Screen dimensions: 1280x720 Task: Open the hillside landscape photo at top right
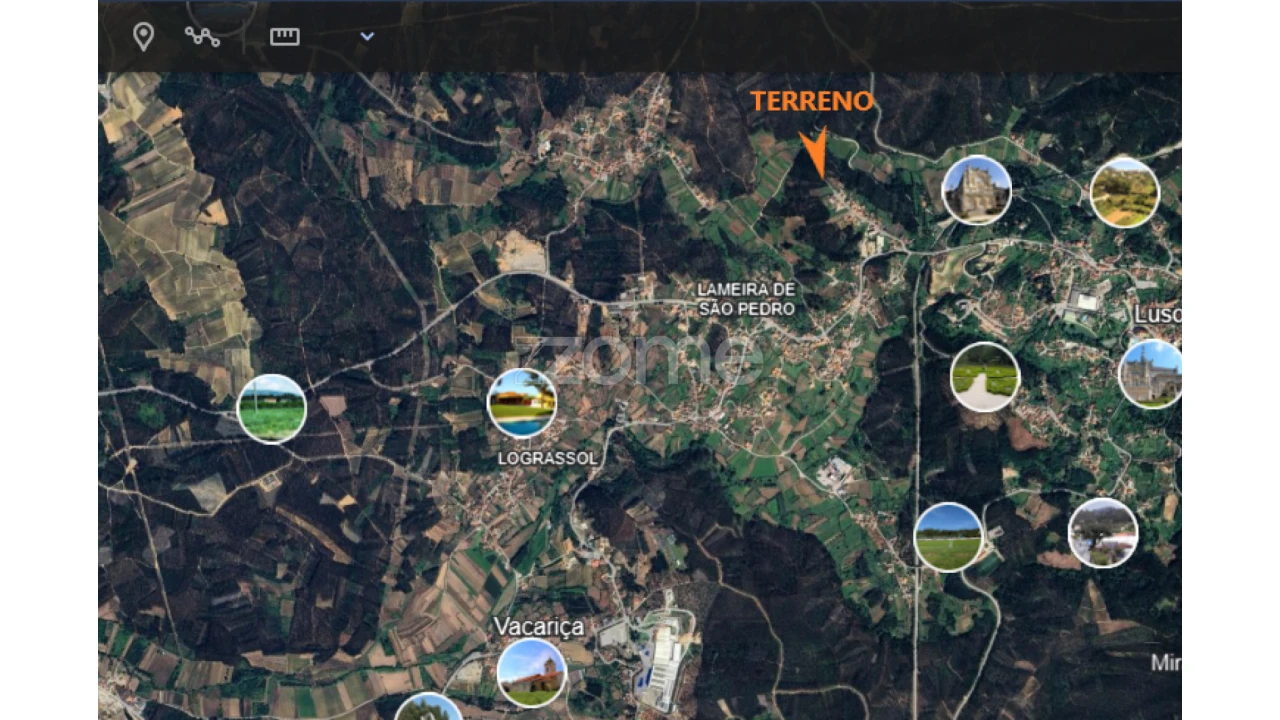click(1124, 193)
